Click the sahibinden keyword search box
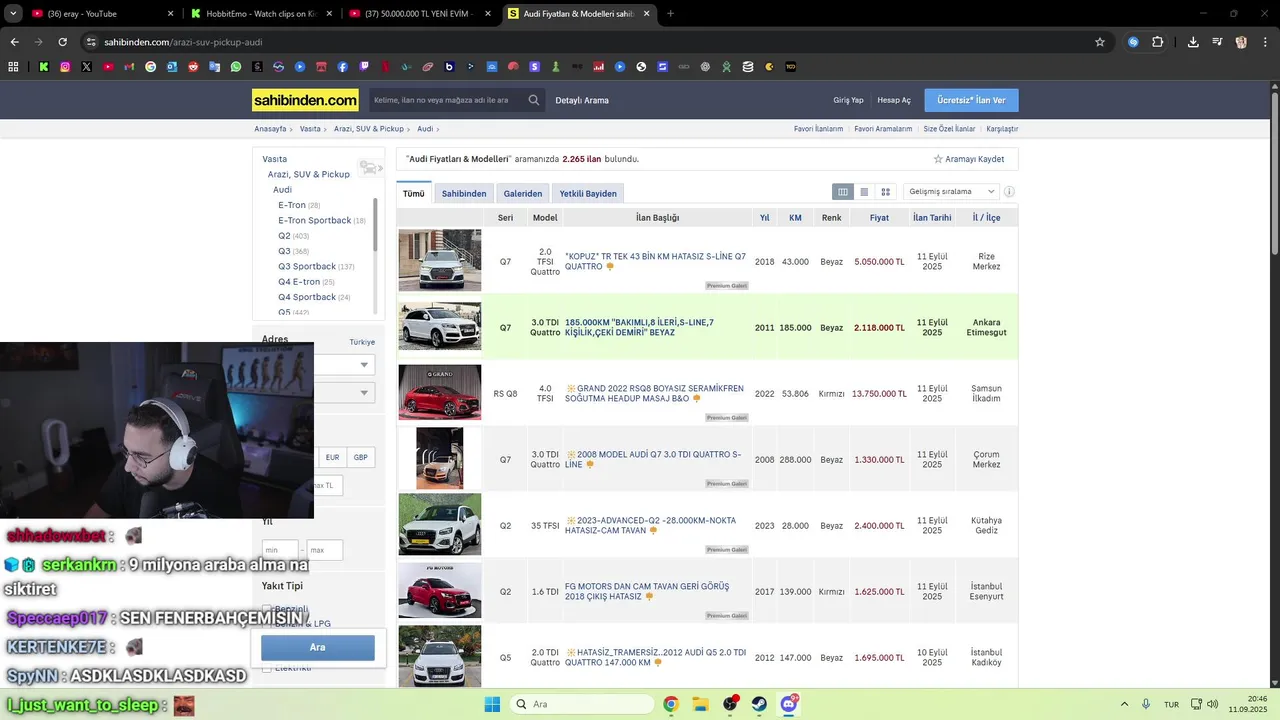Image resolution: width=1280 pixels, height=720 pixels. click(x=446, y=100)
